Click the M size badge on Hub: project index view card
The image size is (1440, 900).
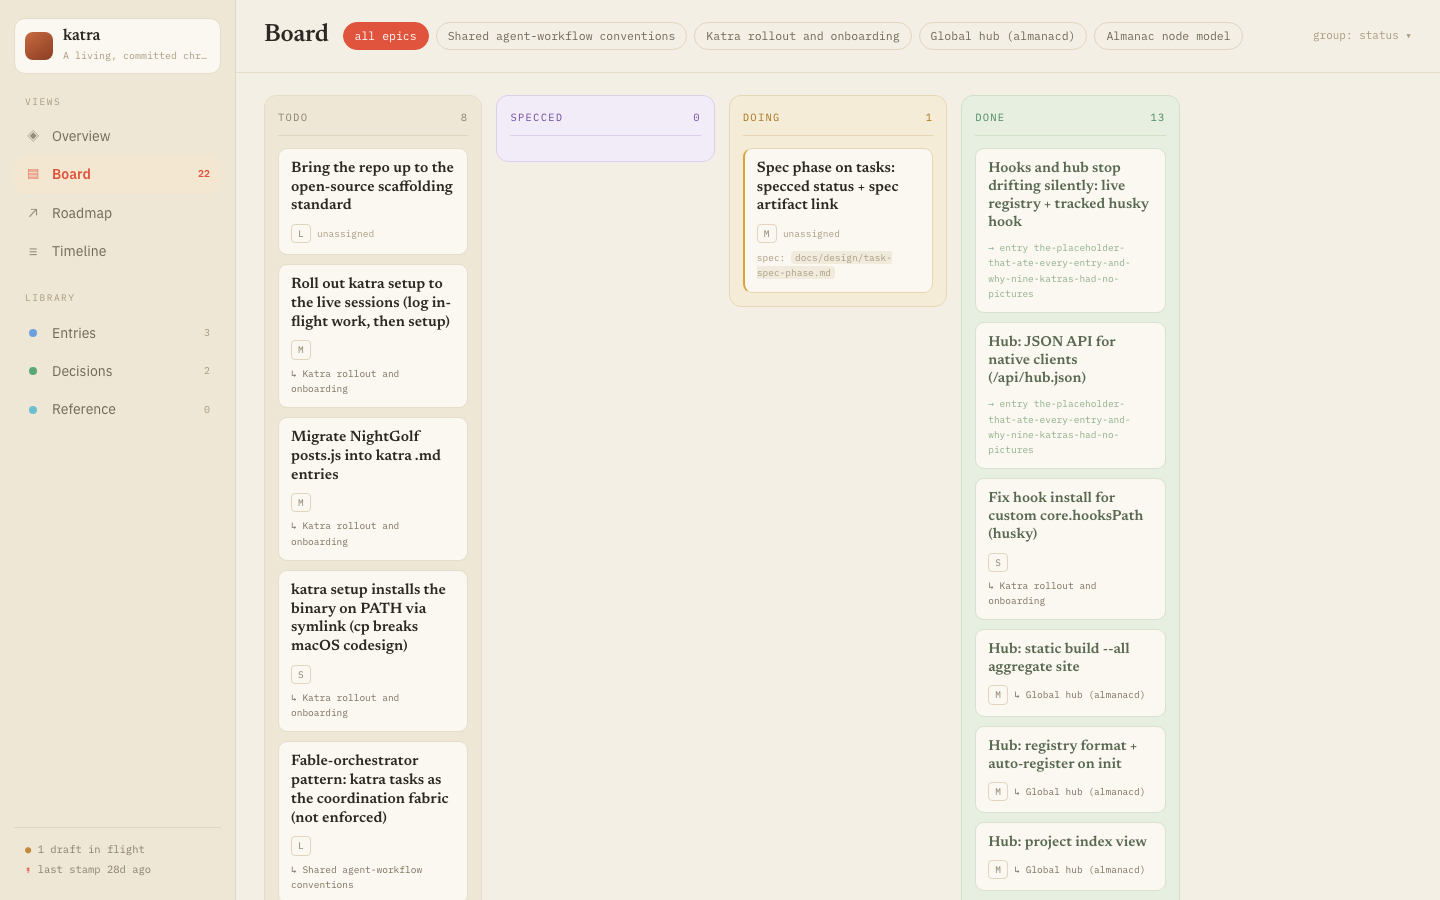click(998, 870)
